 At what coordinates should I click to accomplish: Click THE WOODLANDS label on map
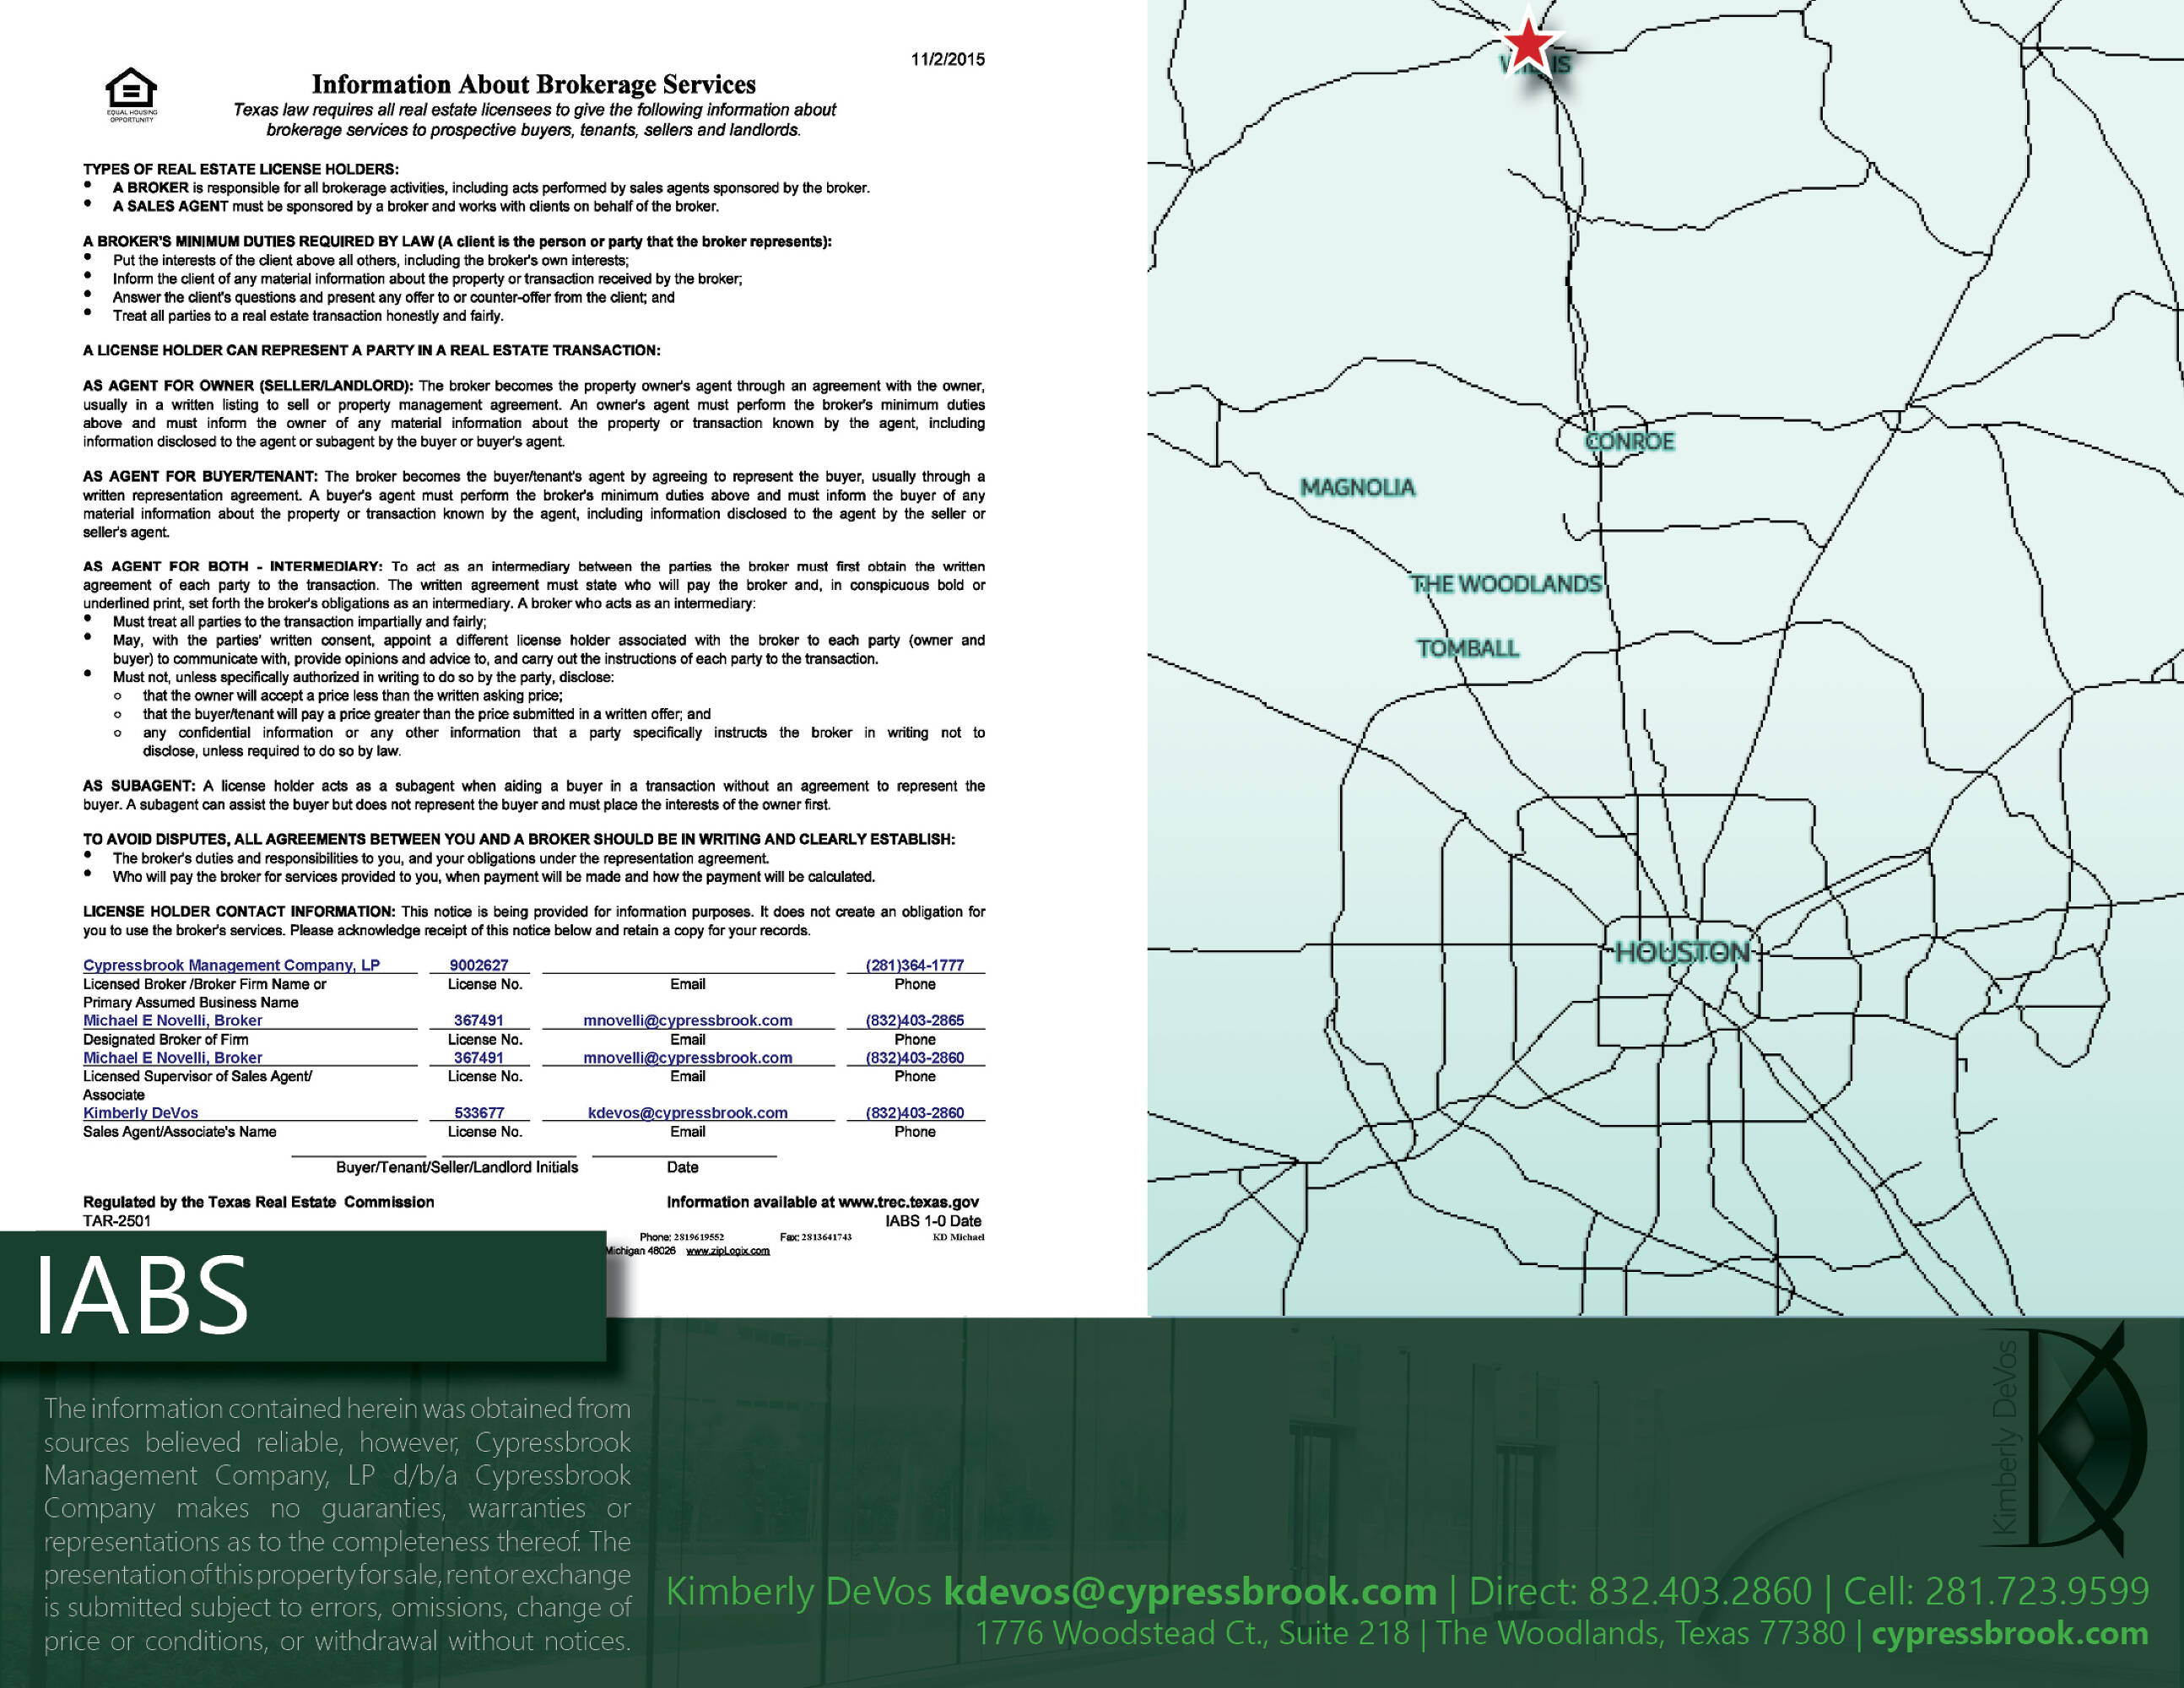coord(1506,584)
